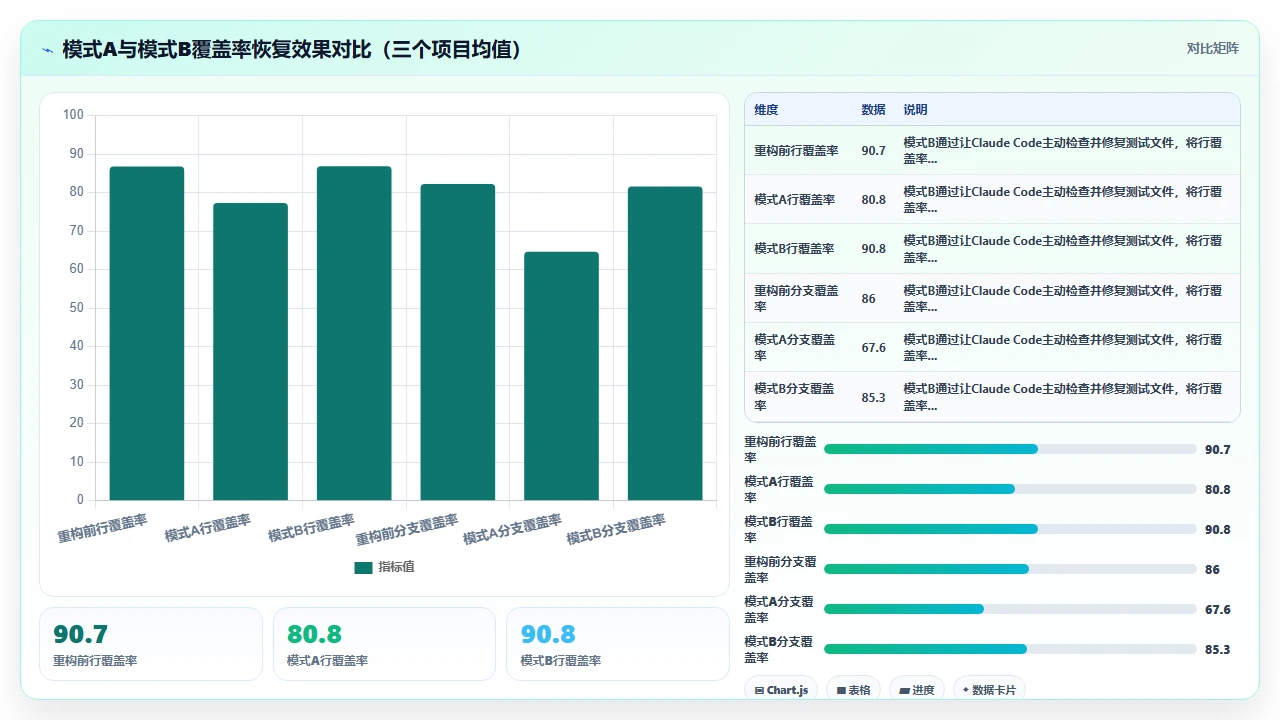Select the 数据卡片 chip at bottom
The image size is (1280, 720).
989,690
